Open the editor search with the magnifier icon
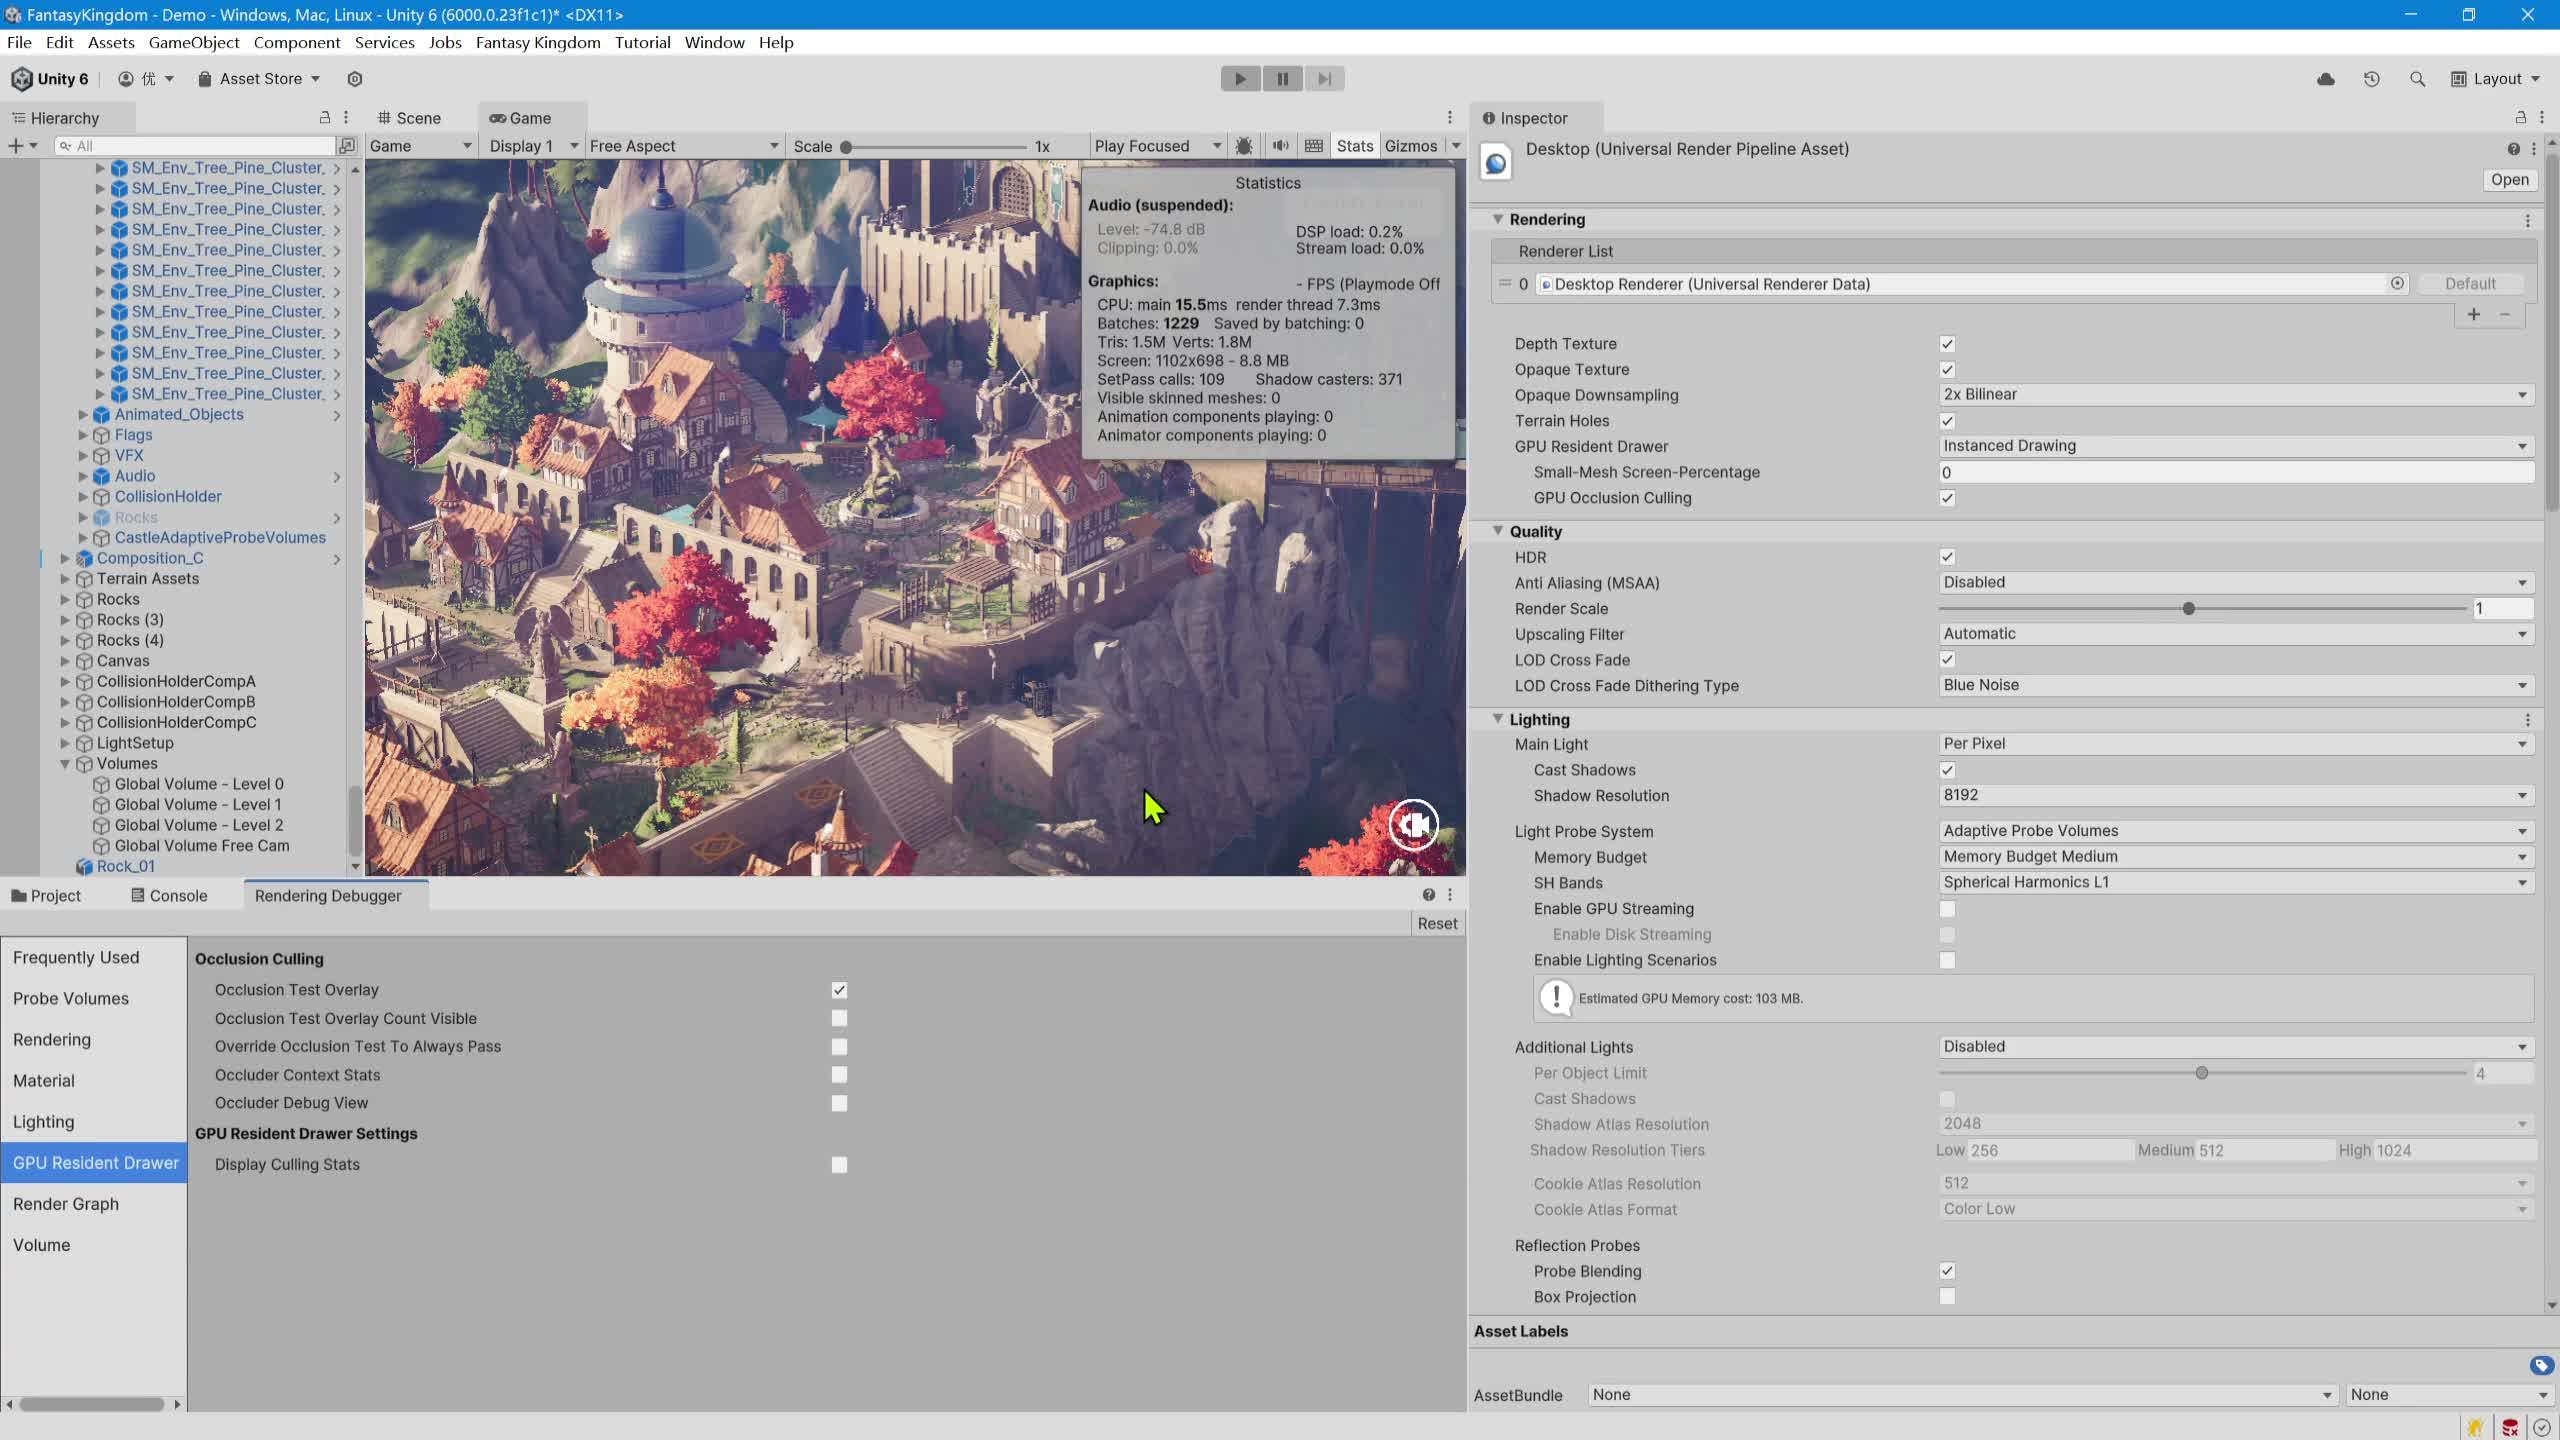Viewport: 2560px width, 1440px height. (x=2416, y=78)
